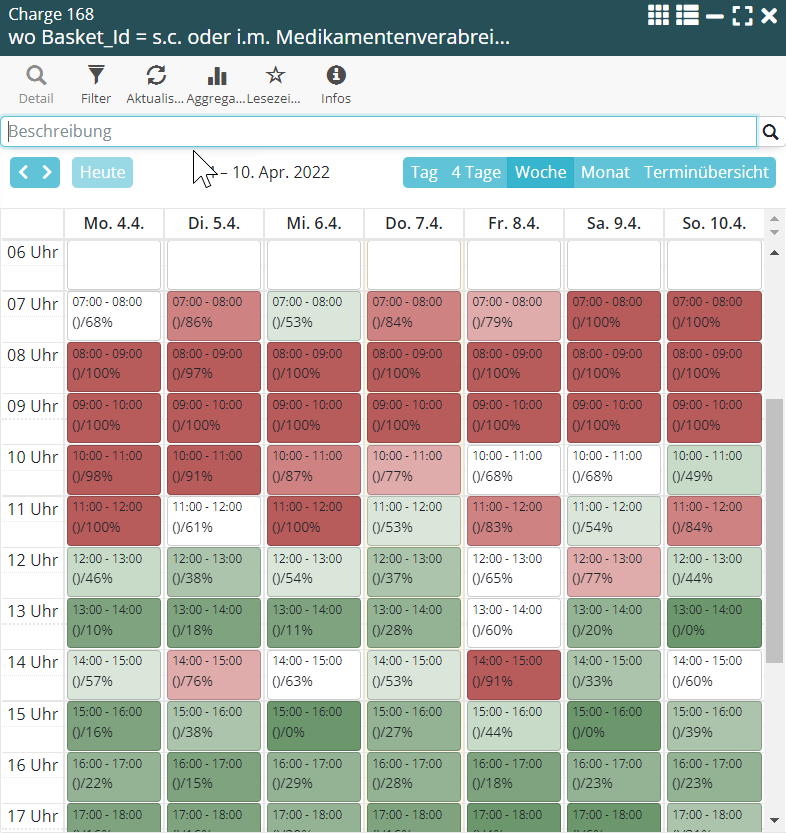Switch to grid view in title bar
786x833 pixels.
click(x=658, y=15)
